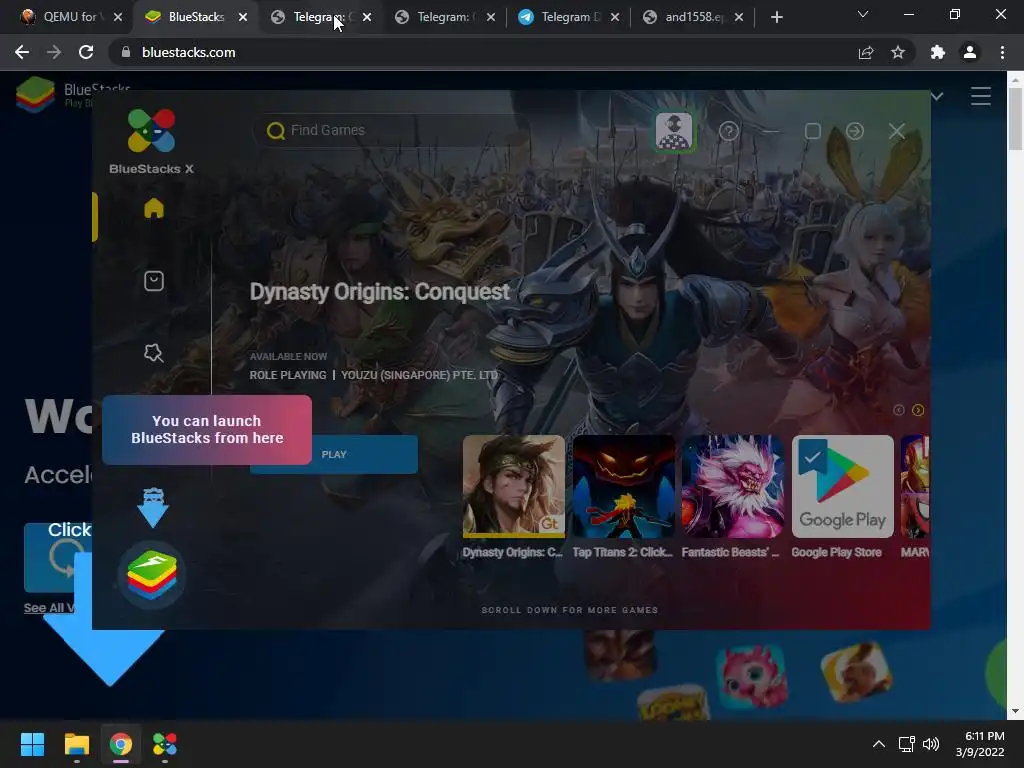Switch to the first Telegram tab
The height and width of the screenshot is (768, 1024).
coord(320,17)
